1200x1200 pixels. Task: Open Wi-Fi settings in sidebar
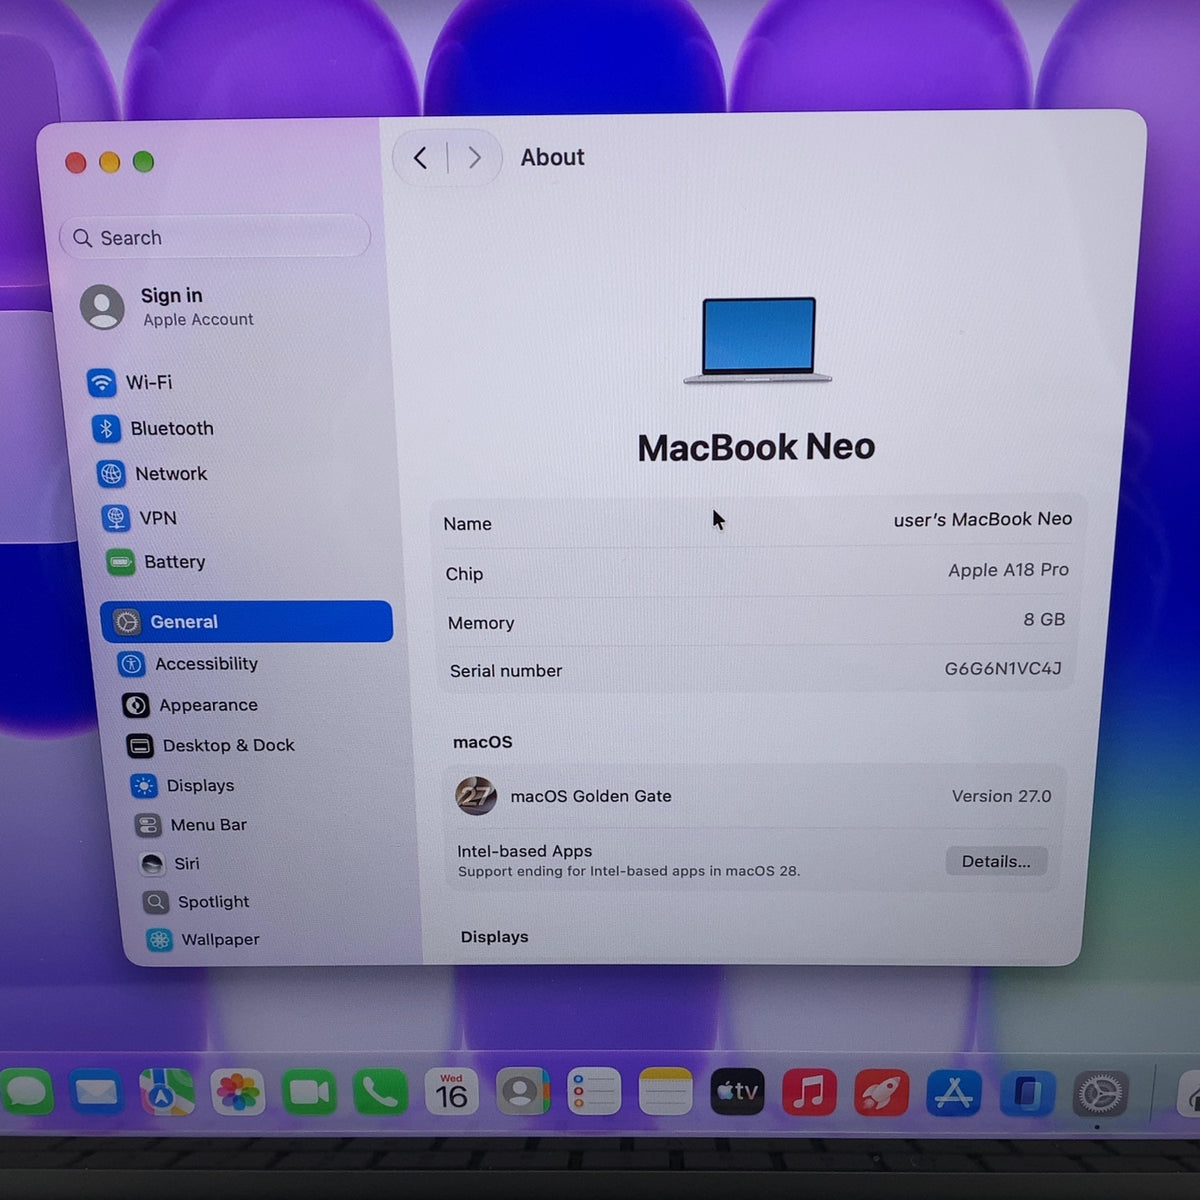click(130, 382)
